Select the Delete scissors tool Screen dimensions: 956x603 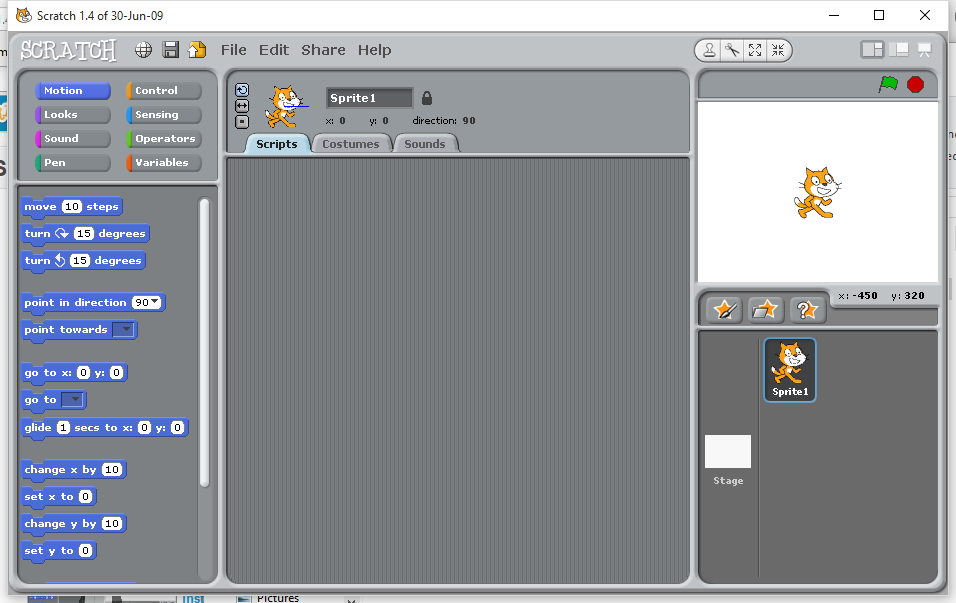pos(732,50)
